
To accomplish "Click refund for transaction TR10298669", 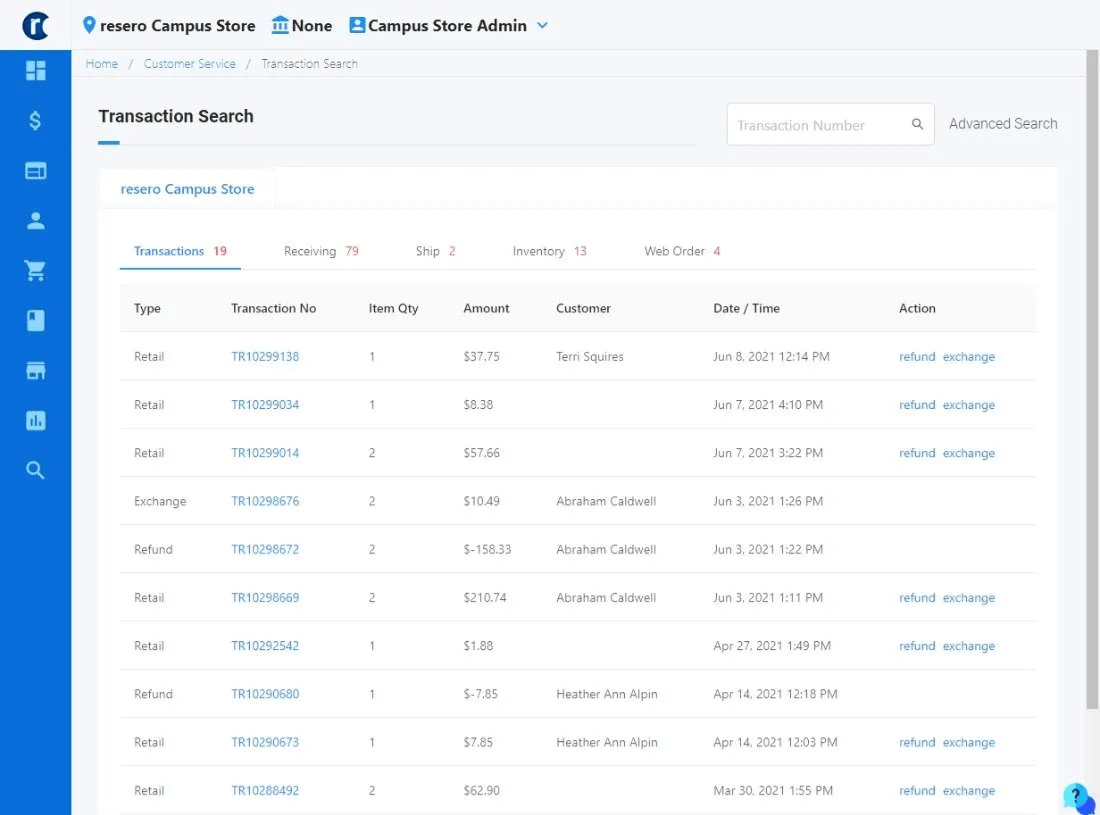I will tap(917, 598).
